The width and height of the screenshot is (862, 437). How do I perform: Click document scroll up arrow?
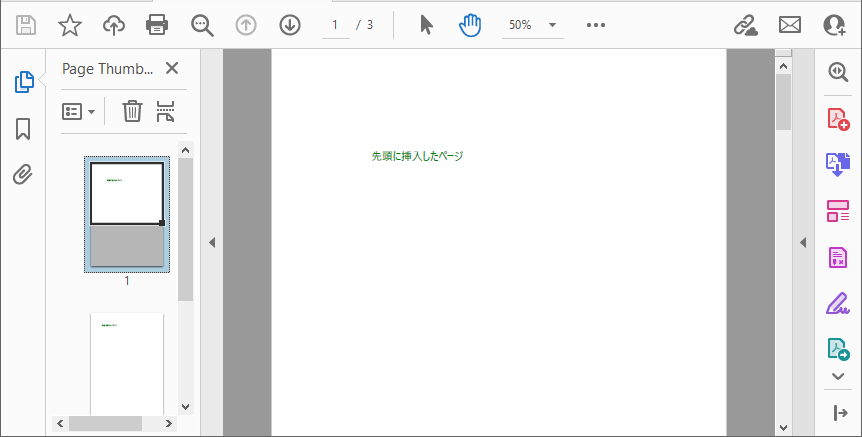pos(783,66)
